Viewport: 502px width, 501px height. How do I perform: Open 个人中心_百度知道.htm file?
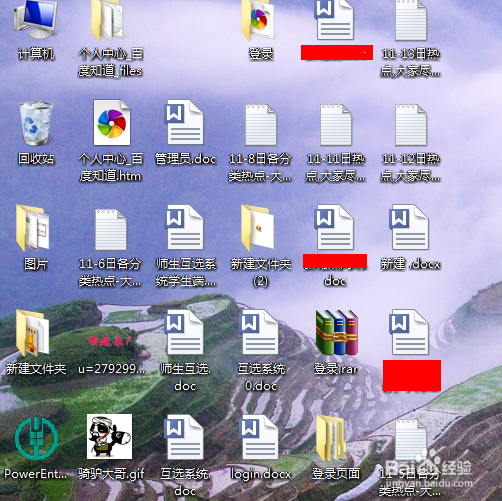[x=112, y=122]
